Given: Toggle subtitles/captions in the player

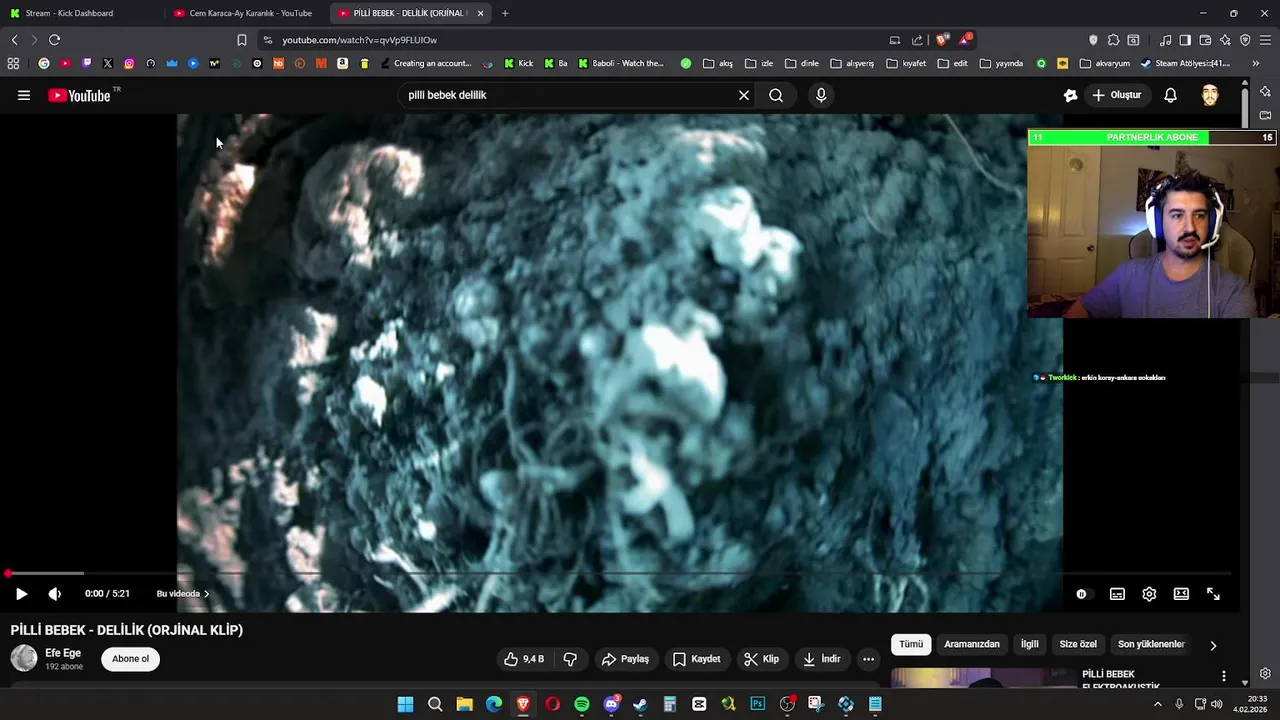Looking at the screenshot, I should click(1117, 594).
